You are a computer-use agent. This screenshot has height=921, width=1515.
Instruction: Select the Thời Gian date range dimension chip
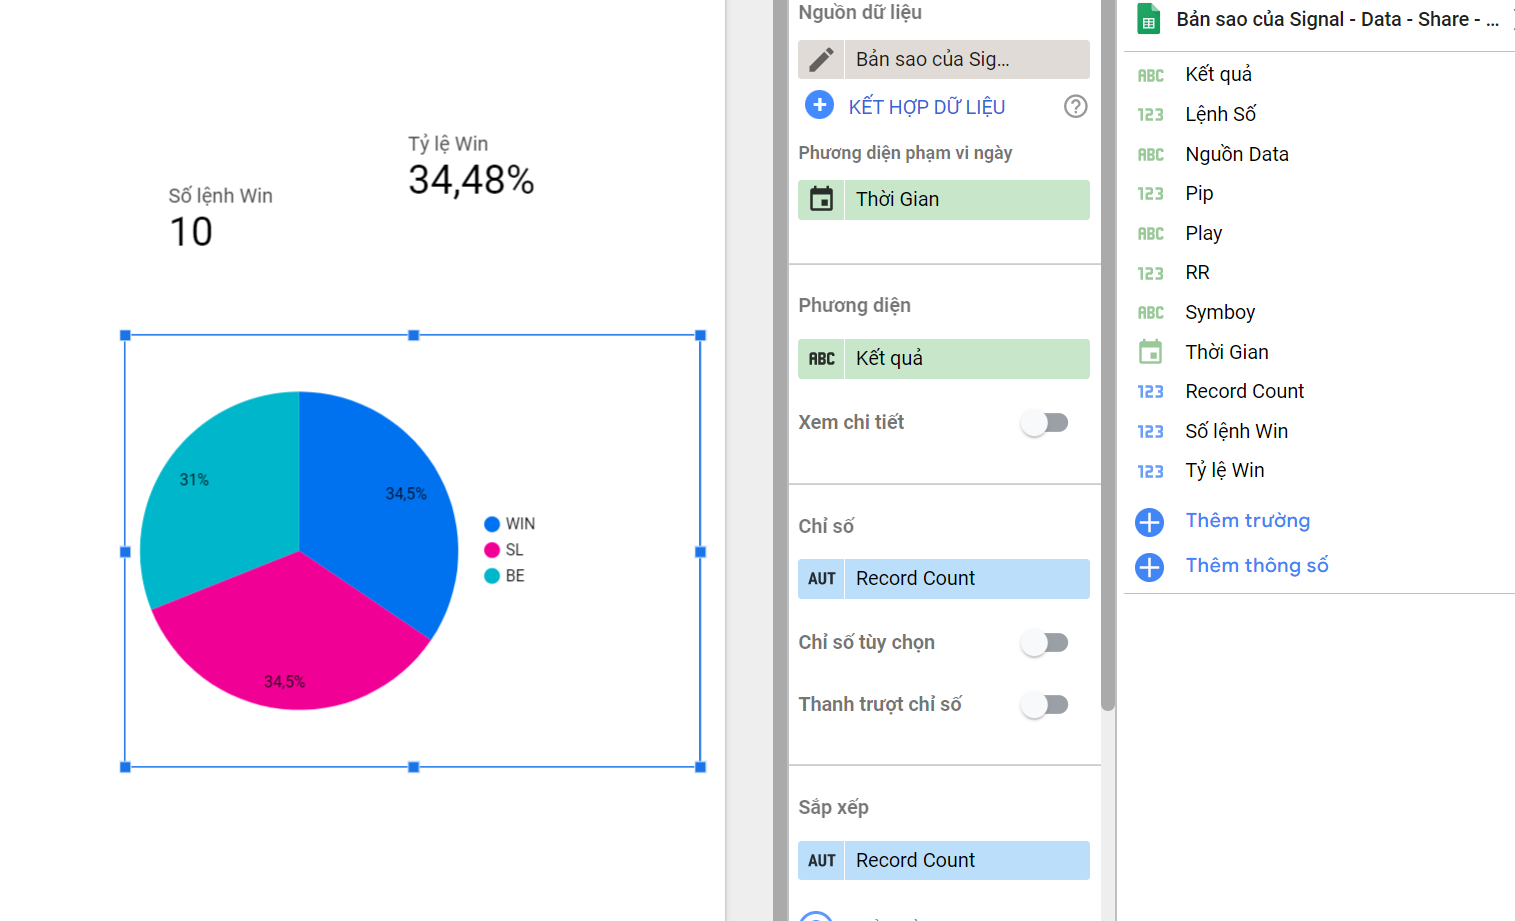[x=944, y=199]
